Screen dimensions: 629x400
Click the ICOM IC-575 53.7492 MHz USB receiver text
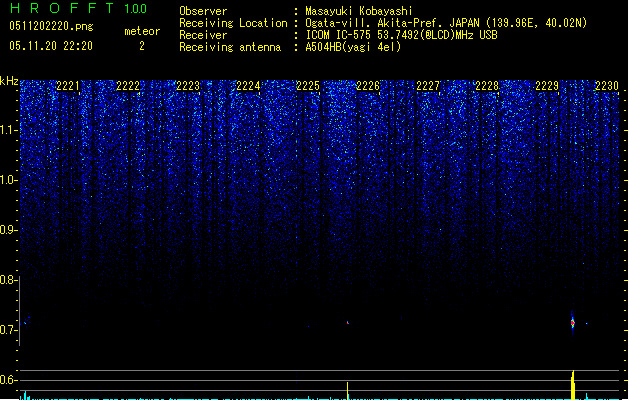tap(402, 35)
